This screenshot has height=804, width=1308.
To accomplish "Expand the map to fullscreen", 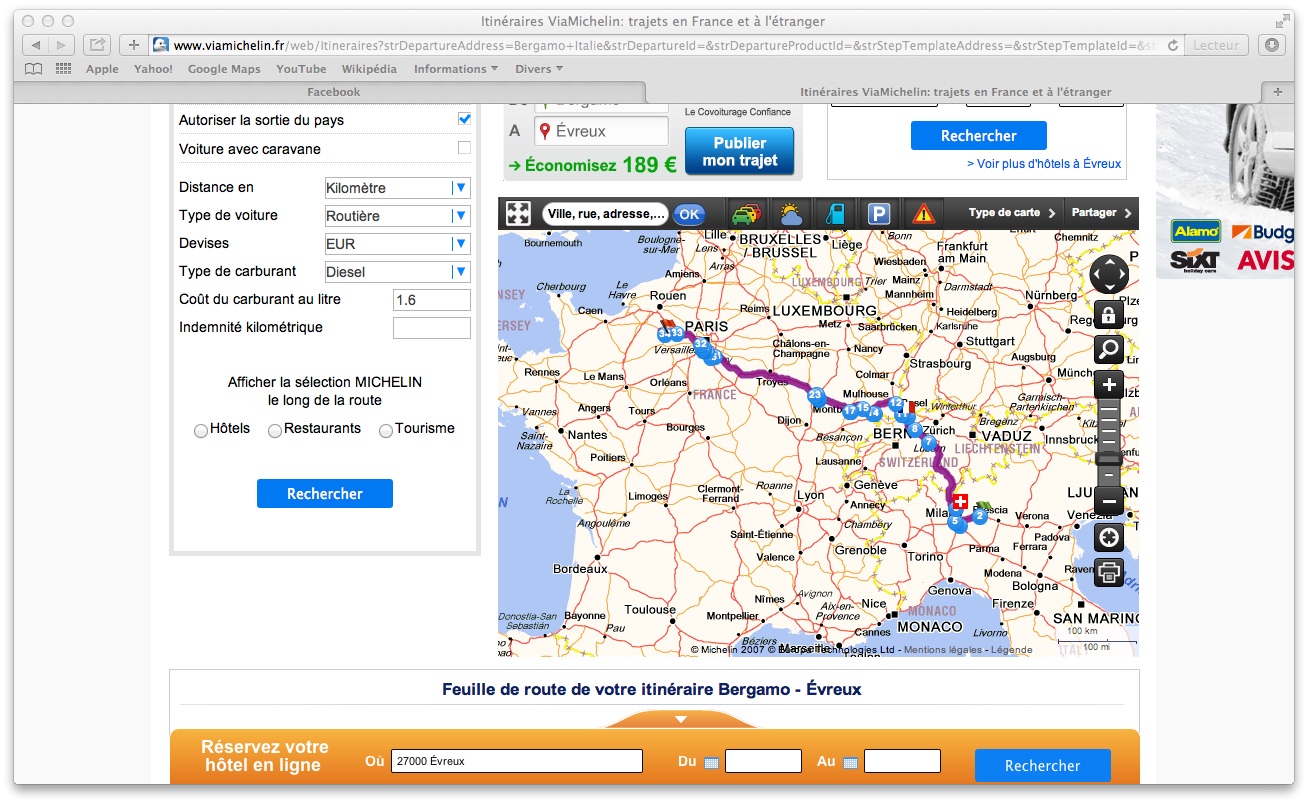I will (518, 213).
